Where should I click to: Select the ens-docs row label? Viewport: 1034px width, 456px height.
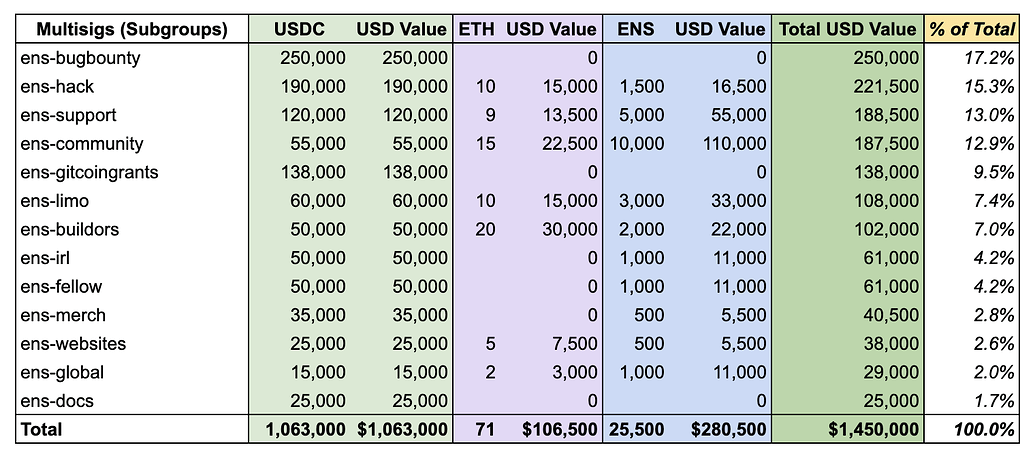(58, 401)
